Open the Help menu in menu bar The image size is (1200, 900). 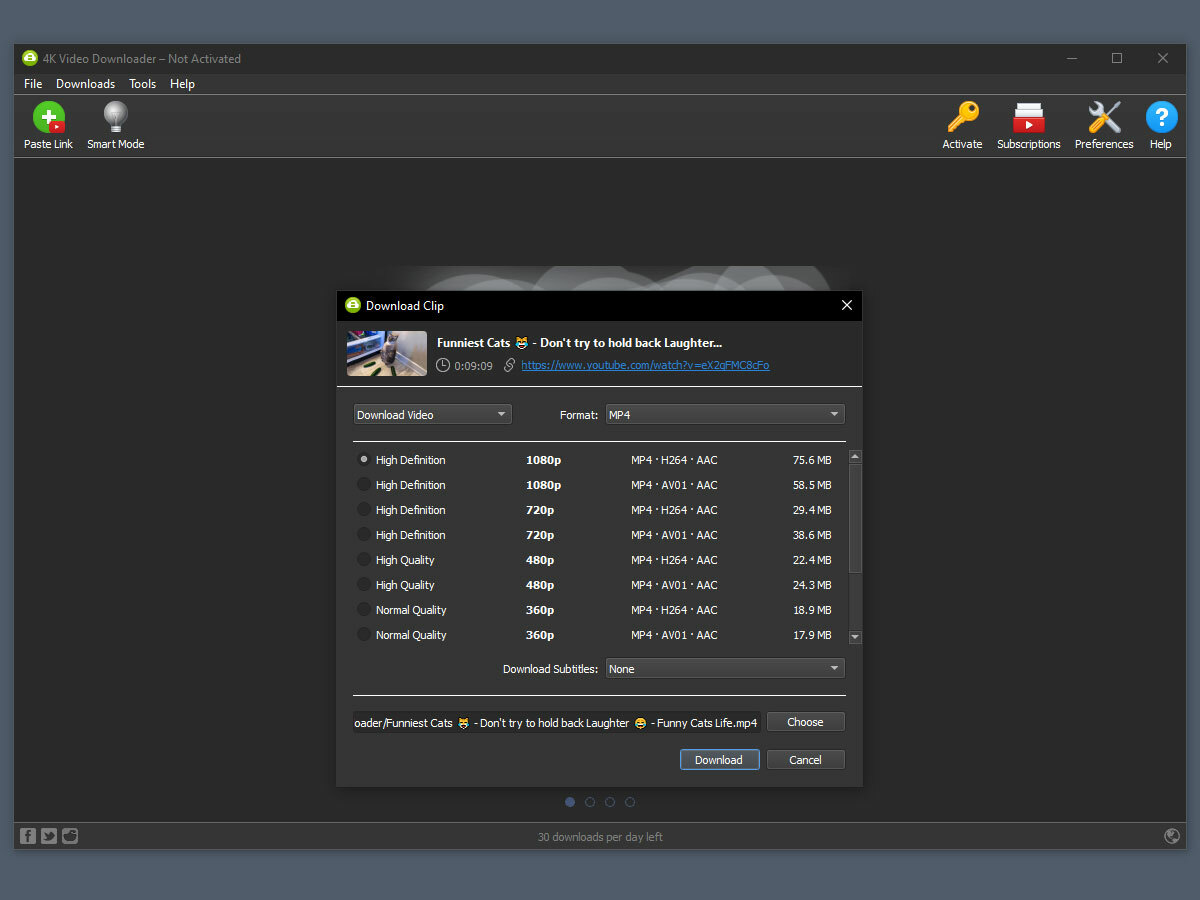coord(182,84)
